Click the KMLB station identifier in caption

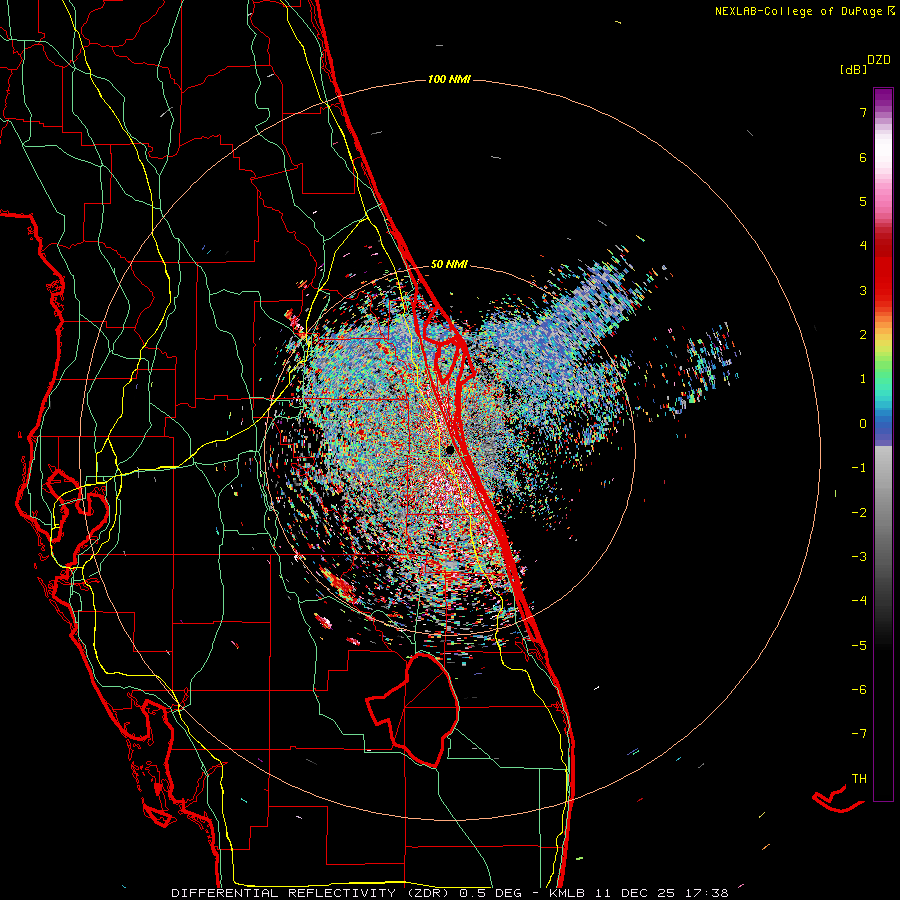tap(568, 893)
